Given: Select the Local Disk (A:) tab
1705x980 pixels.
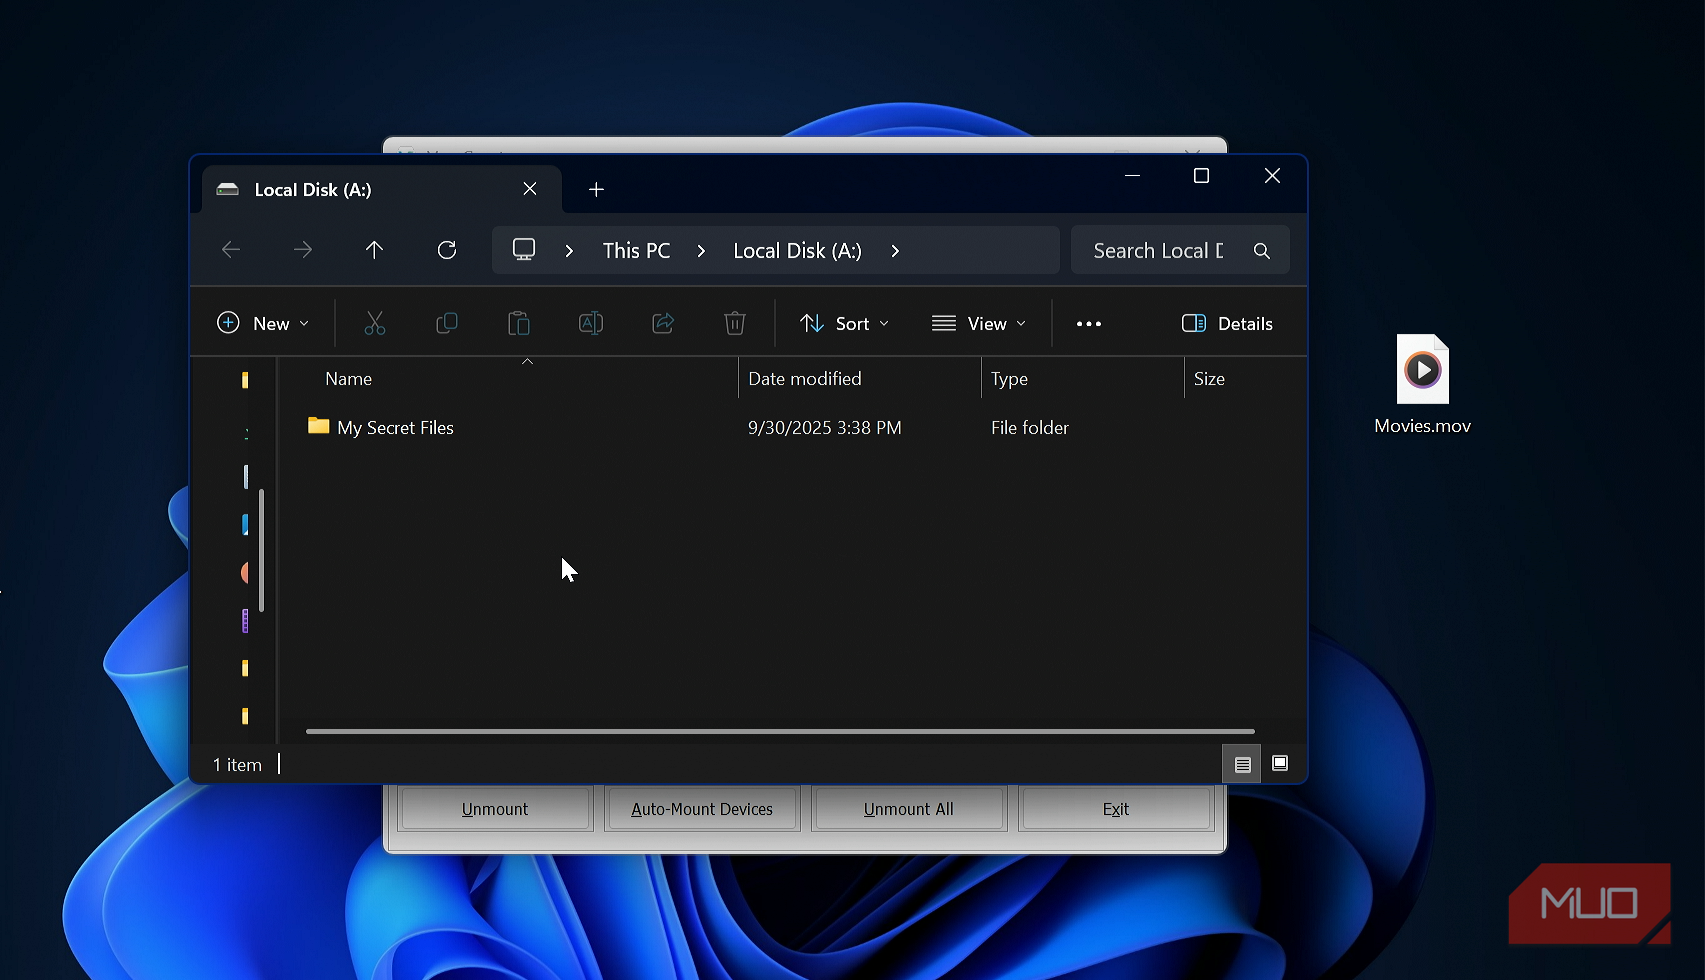Looking at the screenshot, I should click(382, 189).
